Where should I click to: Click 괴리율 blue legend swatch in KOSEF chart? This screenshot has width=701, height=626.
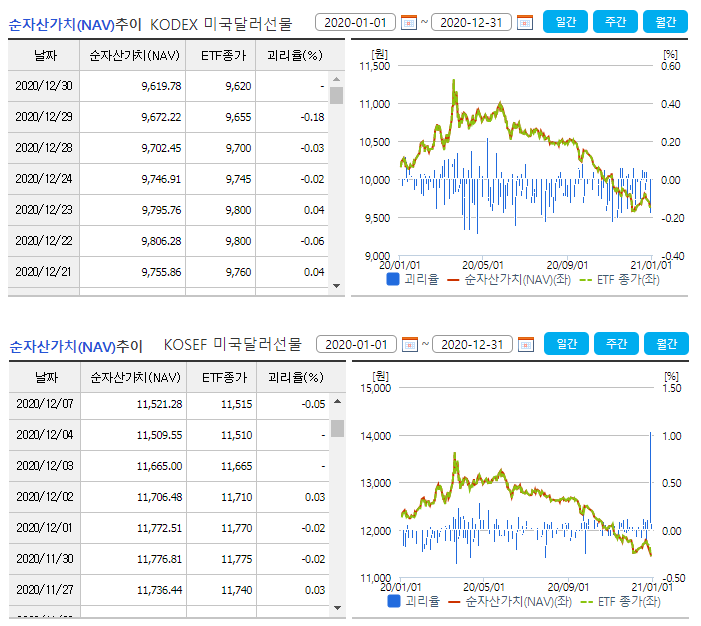[x=393, y=601]
